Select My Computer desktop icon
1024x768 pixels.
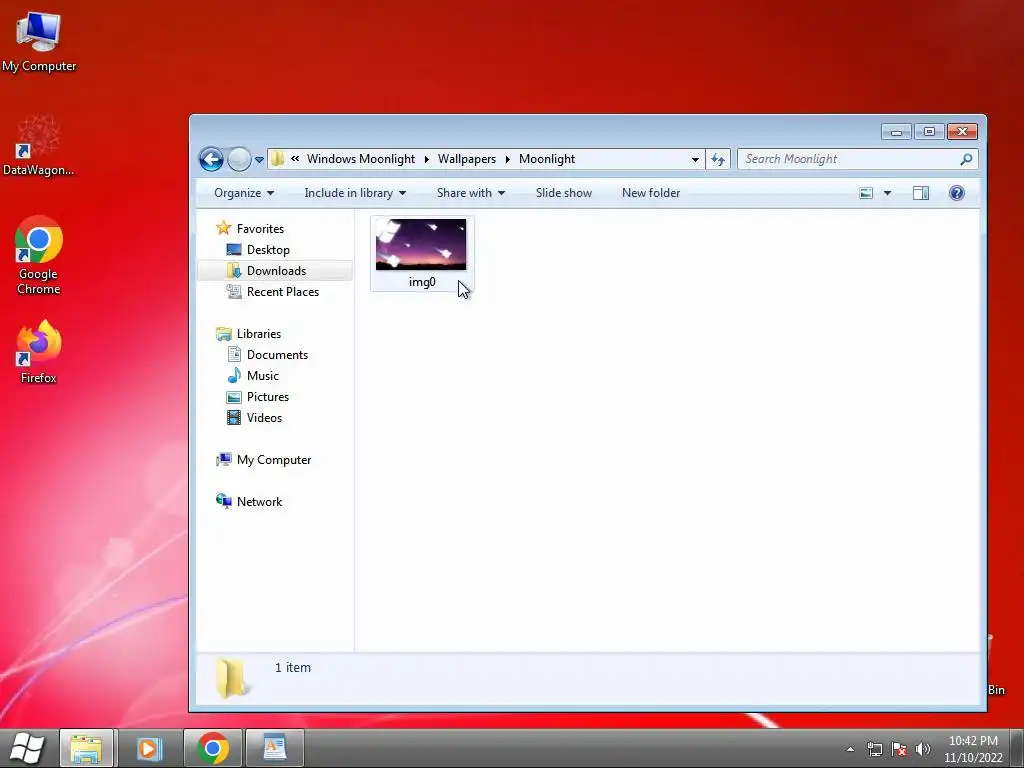[39, 42]
